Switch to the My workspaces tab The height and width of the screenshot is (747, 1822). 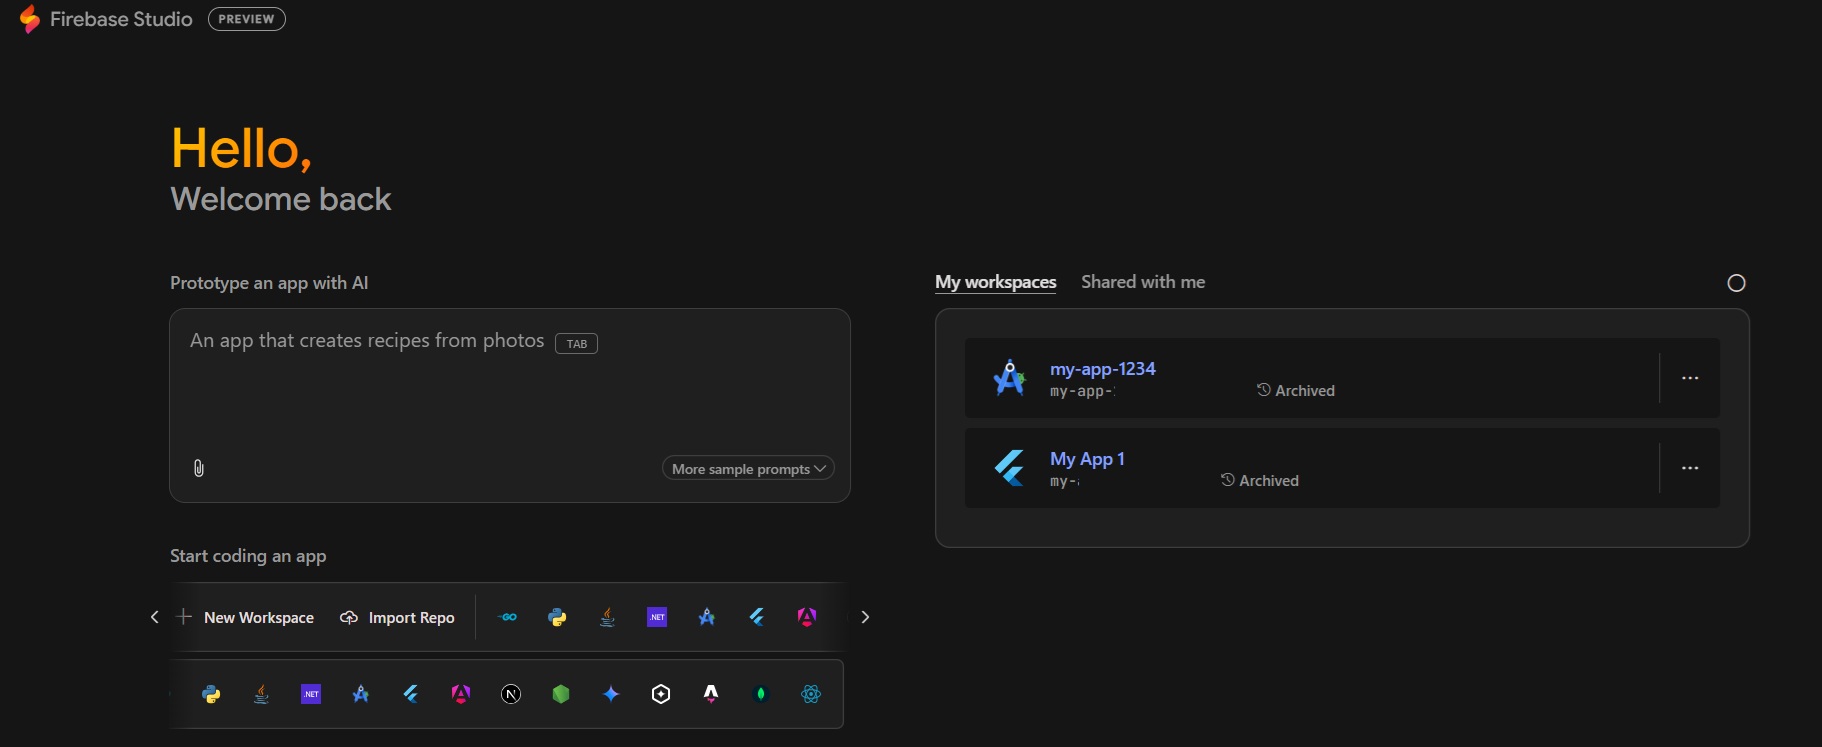pos(995,282)
